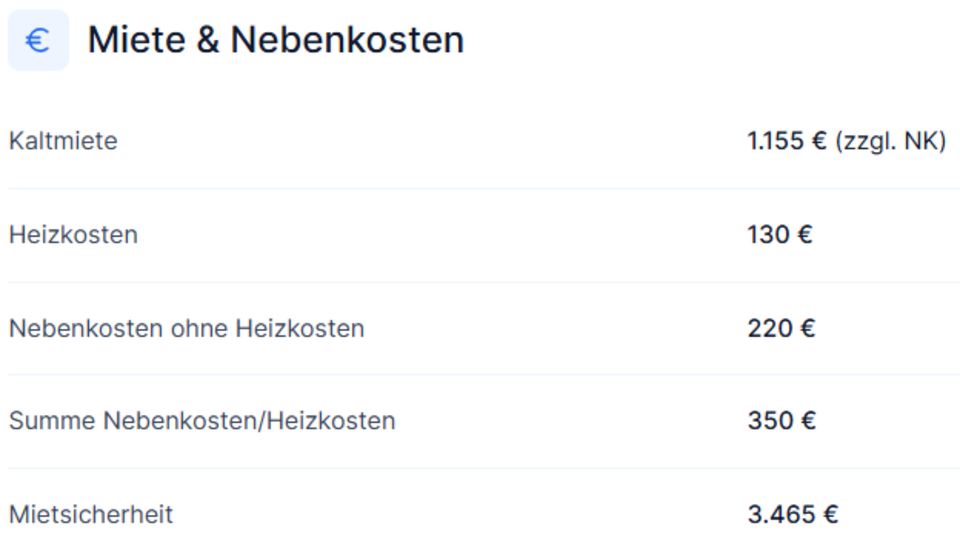Click the number 220 for Nebenkosten

[768, 328]
